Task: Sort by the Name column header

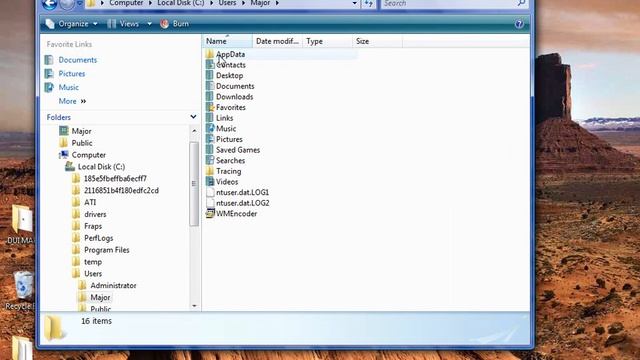Action: pos(228,41)
